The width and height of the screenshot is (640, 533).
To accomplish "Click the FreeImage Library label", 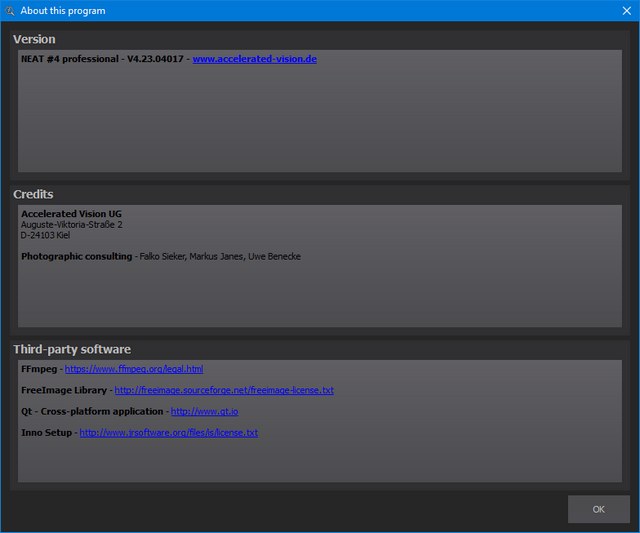I will pyautogui.click(x=63, y=390).
